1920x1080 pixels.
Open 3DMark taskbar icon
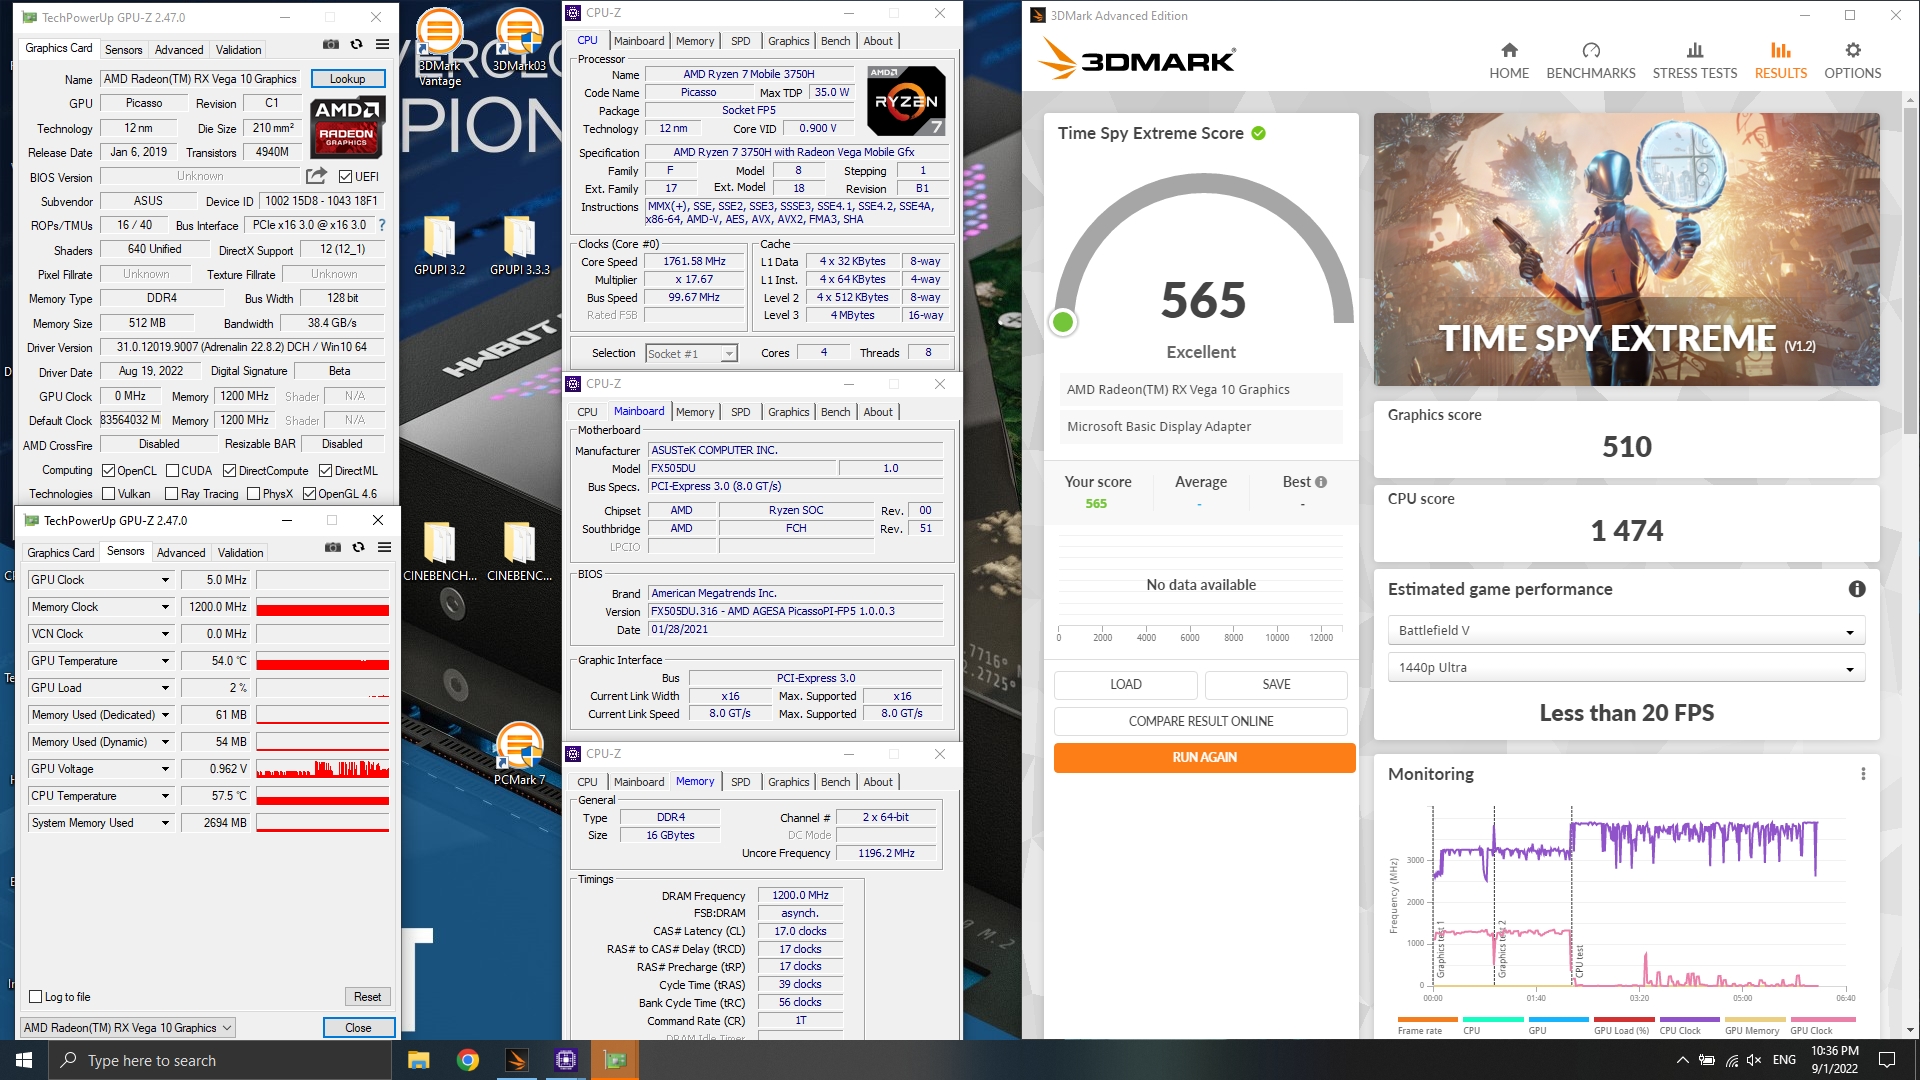517,1060
